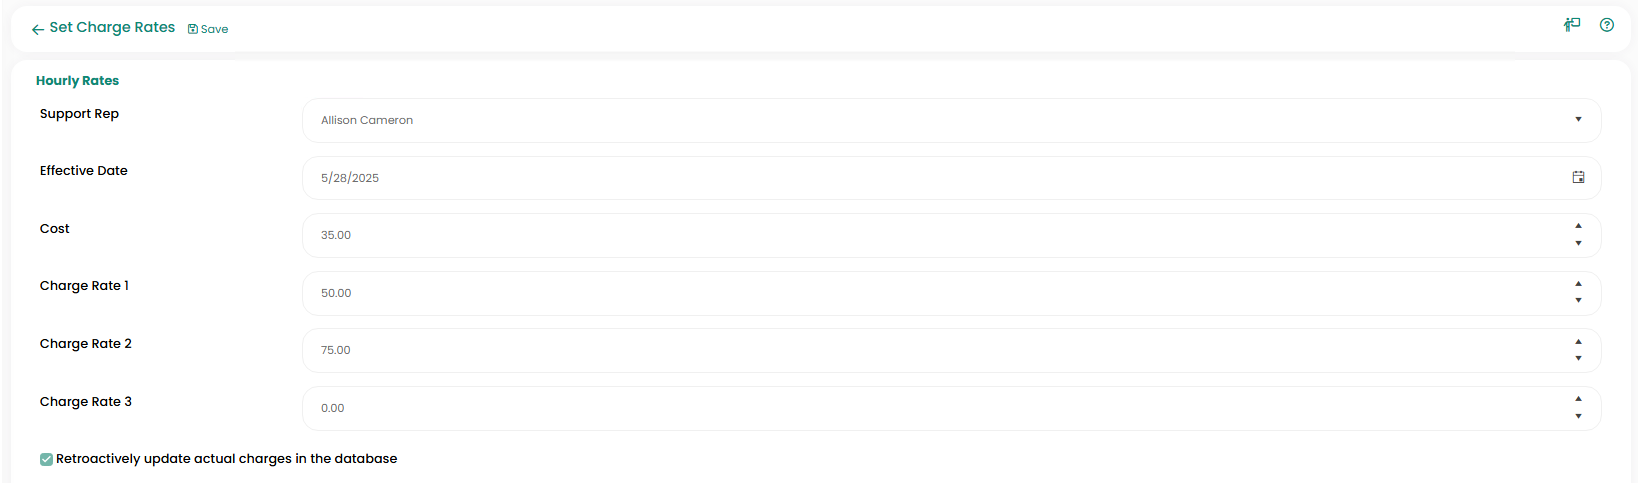Increment Charge Rate 2 value
The height and width of the screenshot is (483, 1638).
(1578, 342)
